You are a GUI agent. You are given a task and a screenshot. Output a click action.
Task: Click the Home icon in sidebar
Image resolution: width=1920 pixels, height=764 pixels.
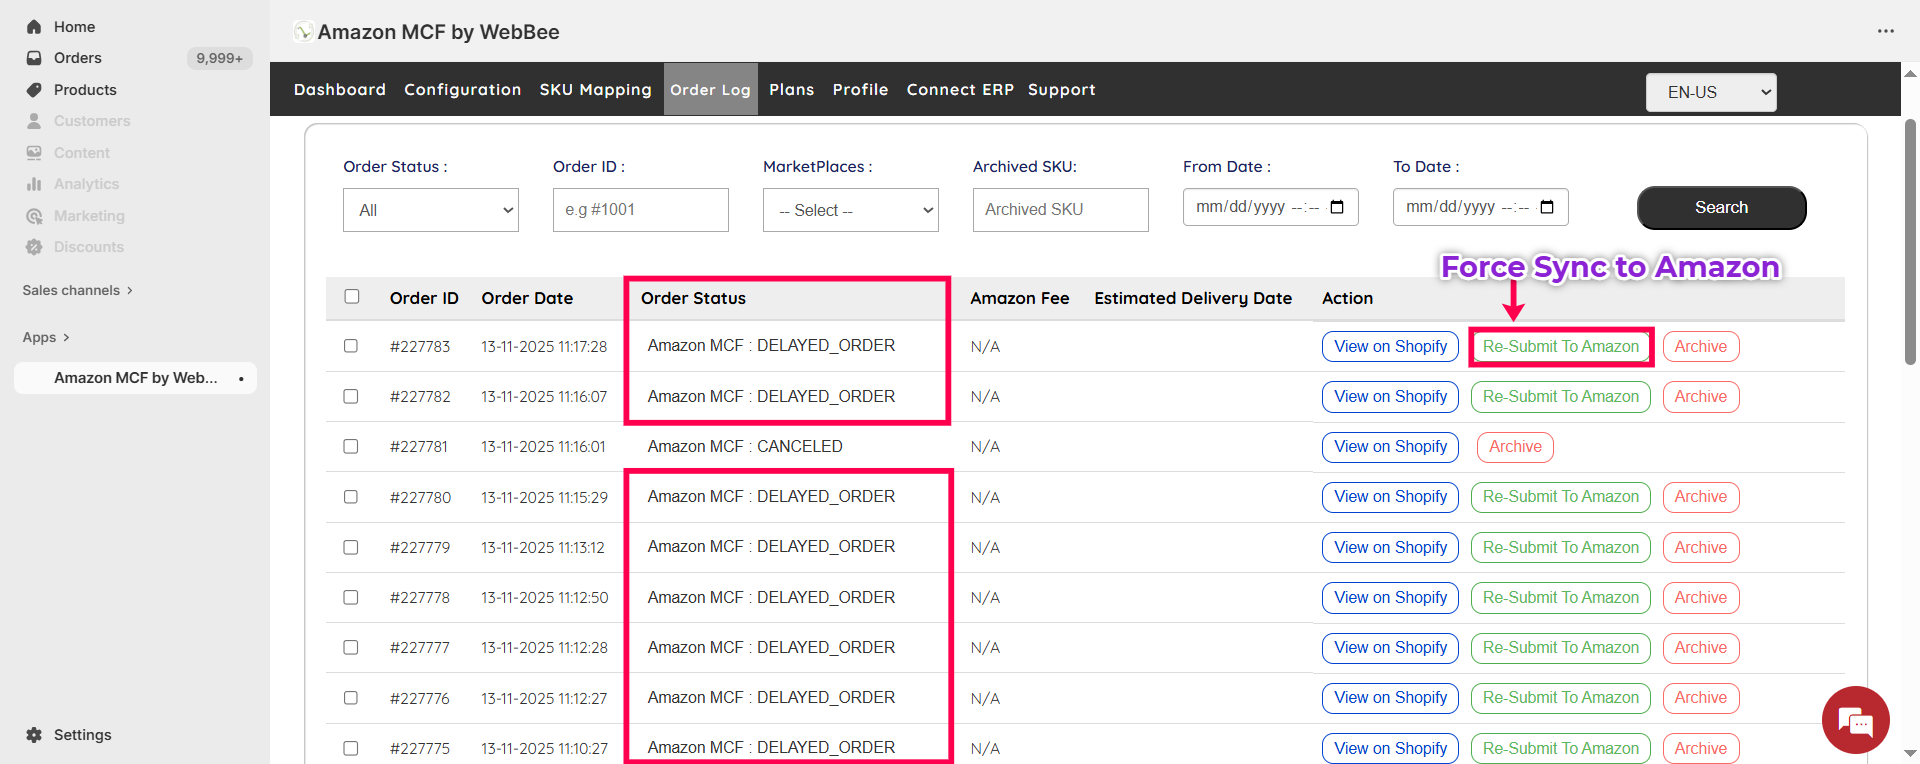[34, 27]
